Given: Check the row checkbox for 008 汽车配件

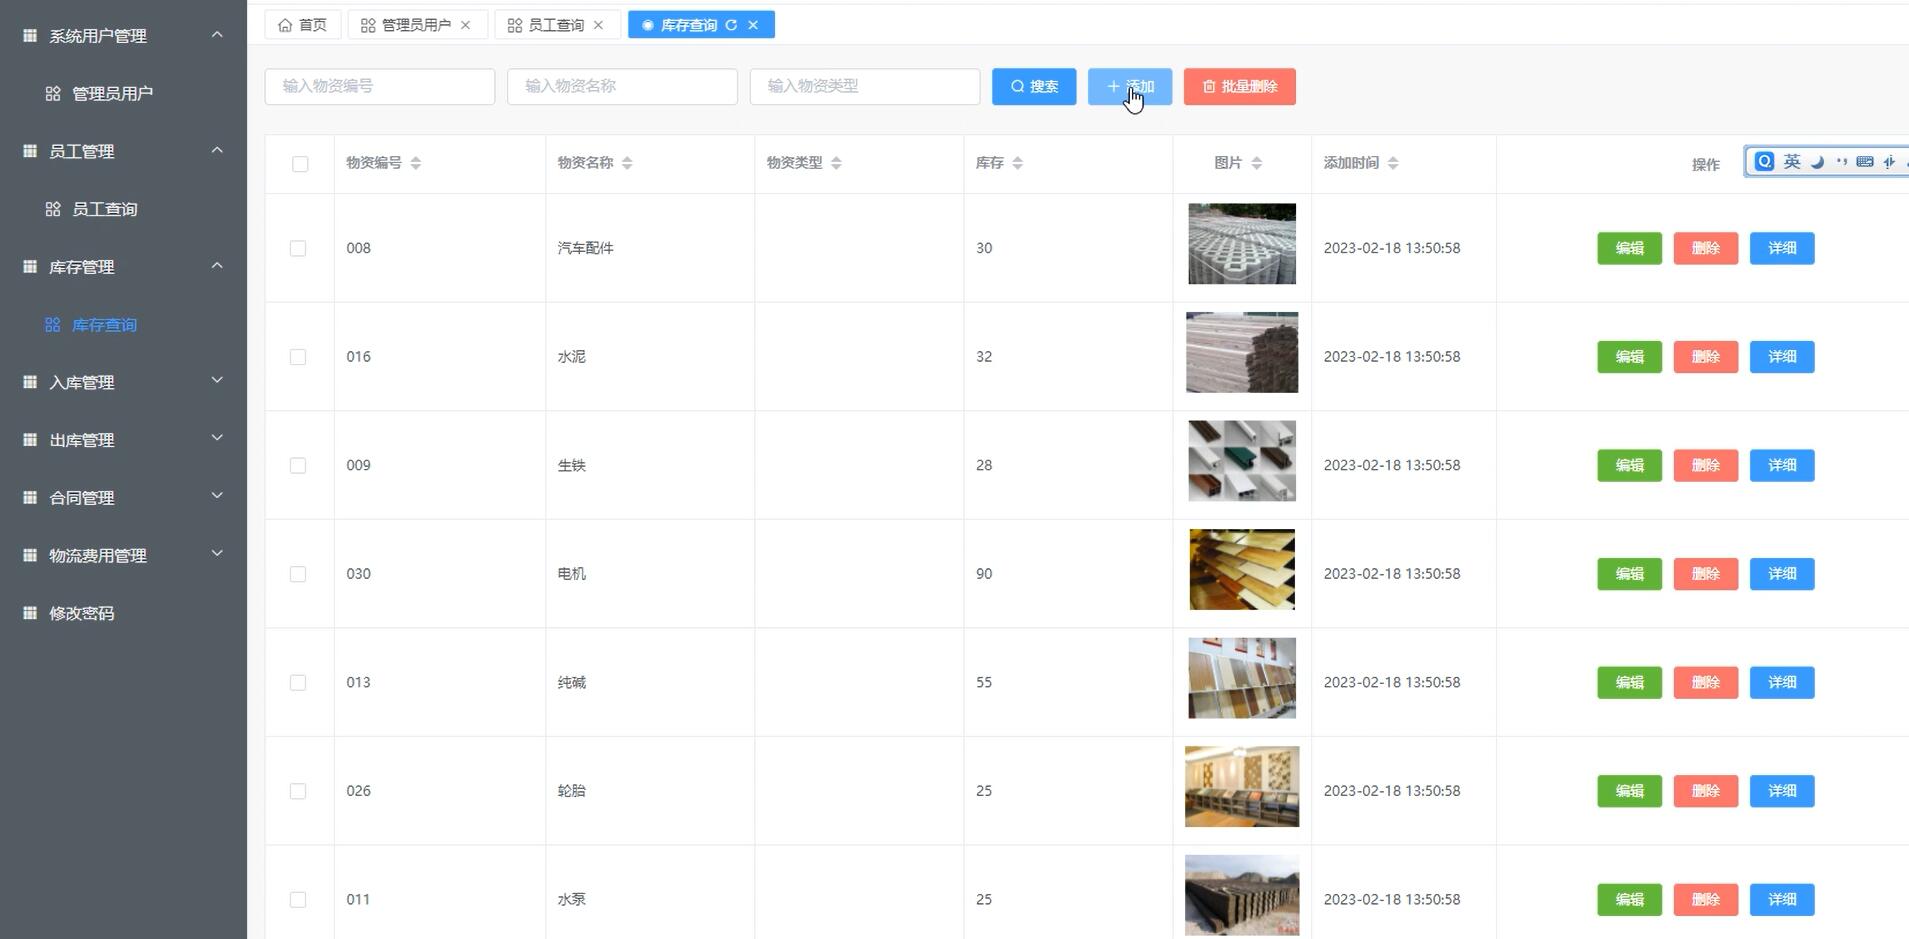Looking at the screenshot, I should tap(298, 248).
